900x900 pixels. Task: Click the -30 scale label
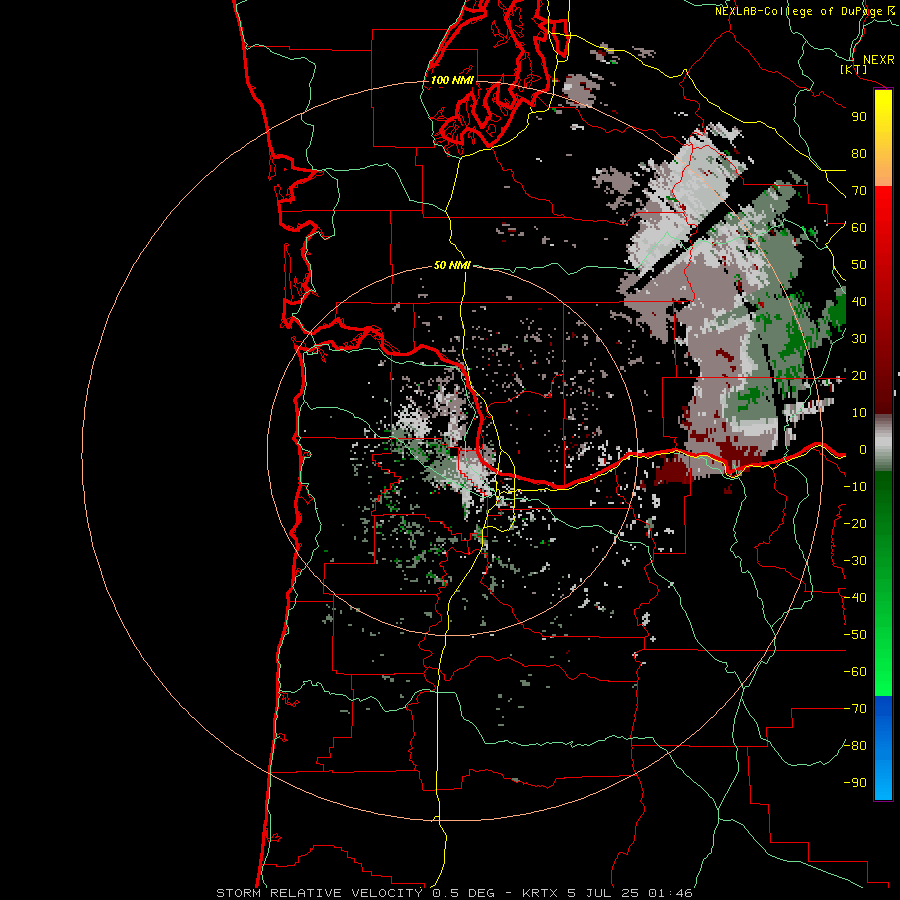point(855,561)
